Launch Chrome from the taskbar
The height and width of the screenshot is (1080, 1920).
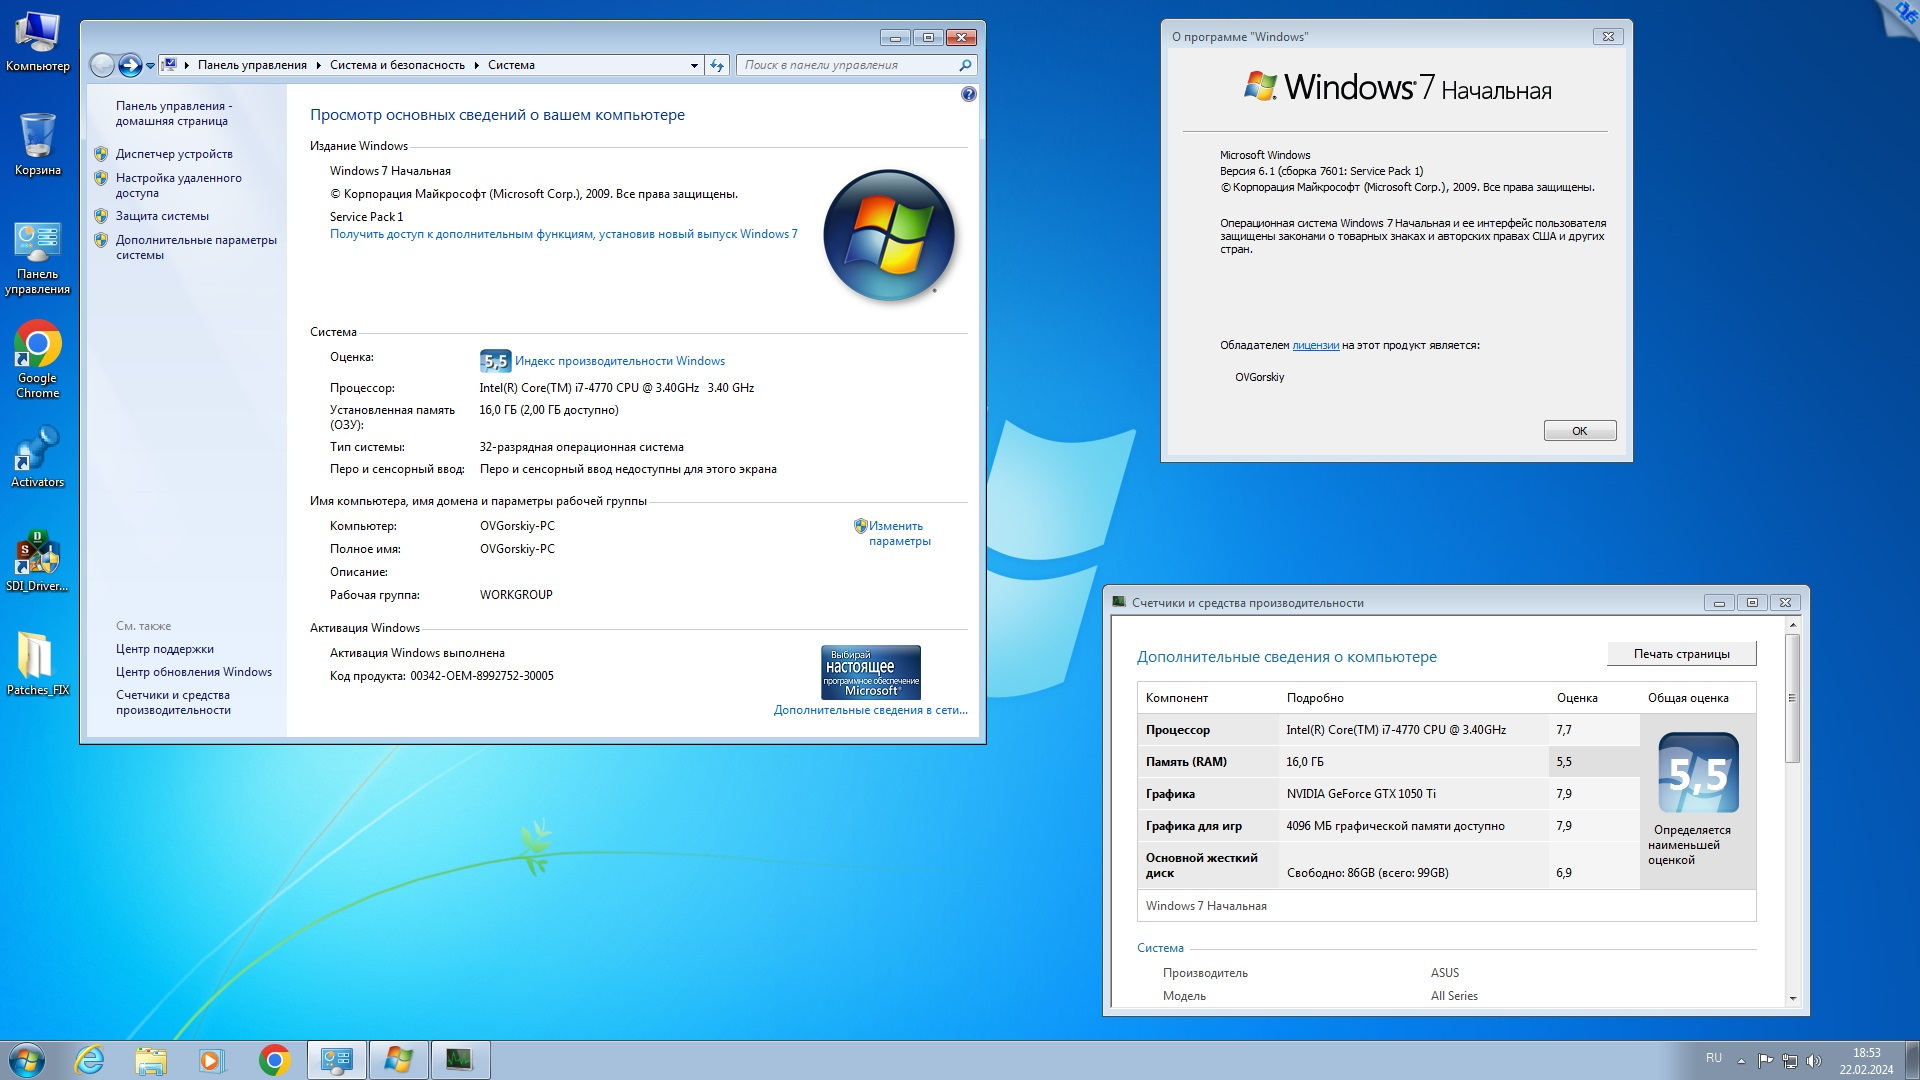274,1060
